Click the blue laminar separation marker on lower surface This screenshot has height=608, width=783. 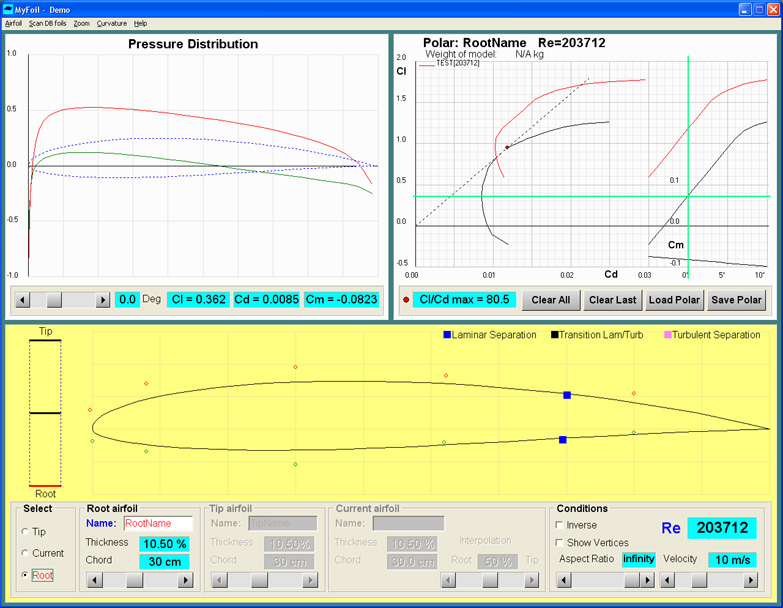coord(563,439)
